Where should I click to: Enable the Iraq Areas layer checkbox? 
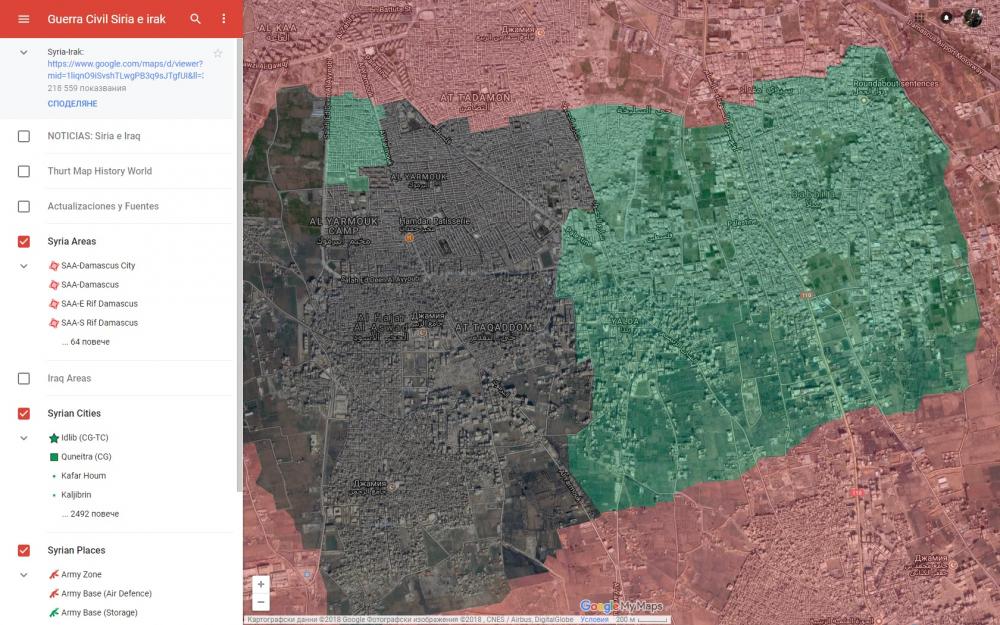(24, 379)
